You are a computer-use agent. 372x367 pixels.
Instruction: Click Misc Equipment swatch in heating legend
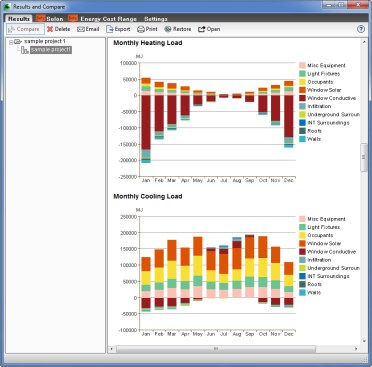(302, 65)
